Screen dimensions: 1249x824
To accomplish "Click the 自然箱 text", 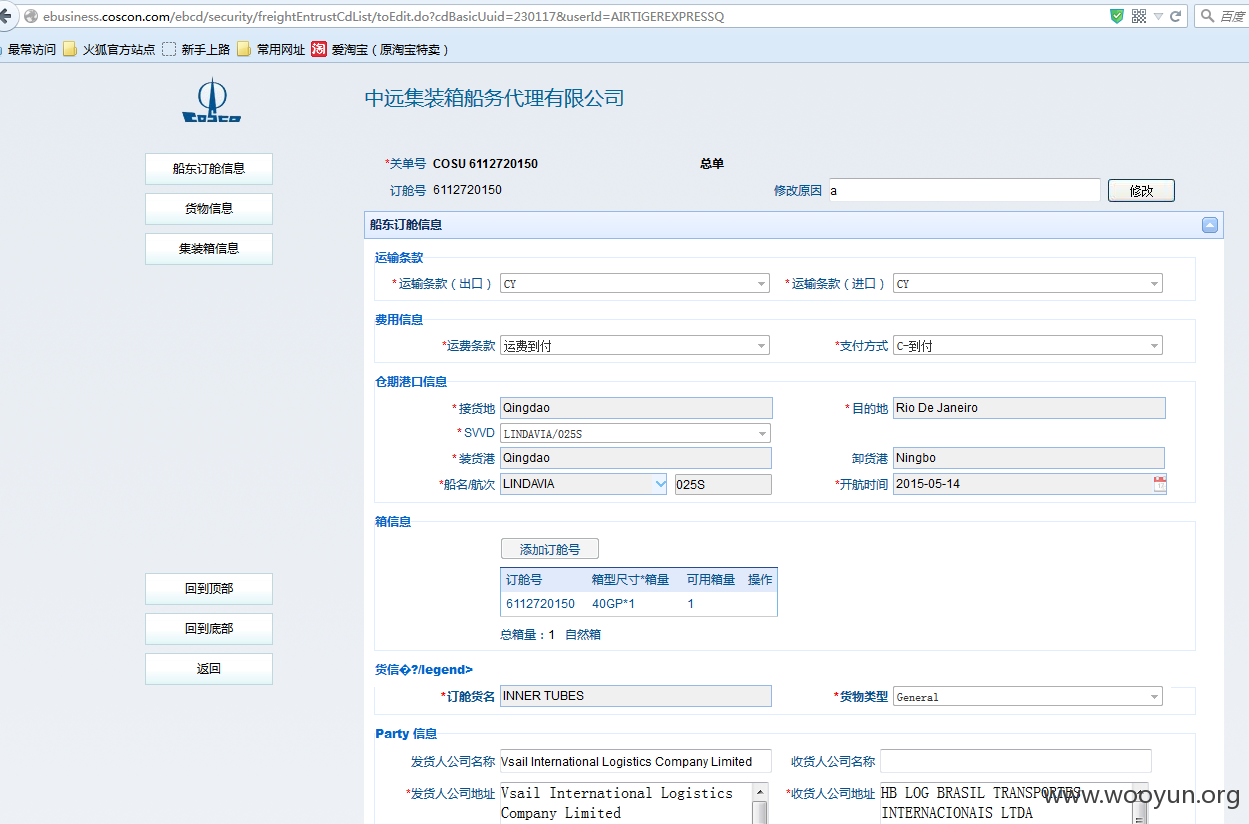I will tap(583, 635).
